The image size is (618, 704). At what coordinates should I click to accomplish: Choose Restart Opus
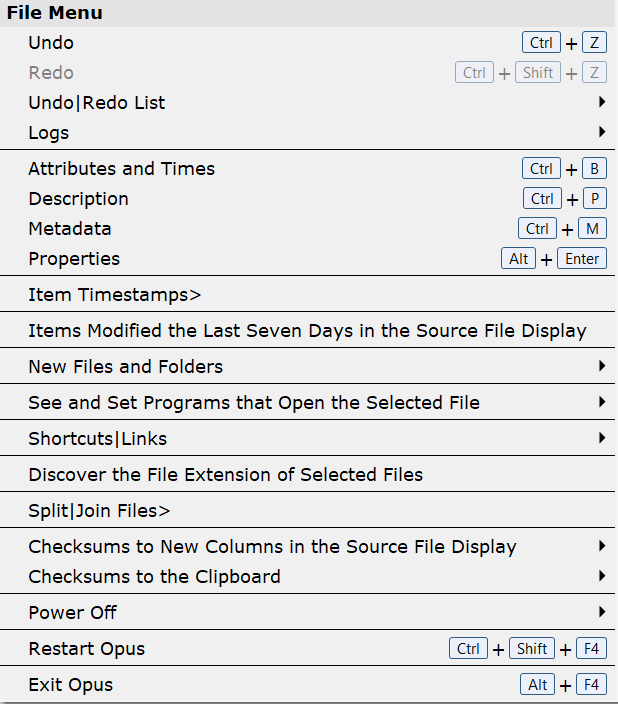tap(86, 649)
